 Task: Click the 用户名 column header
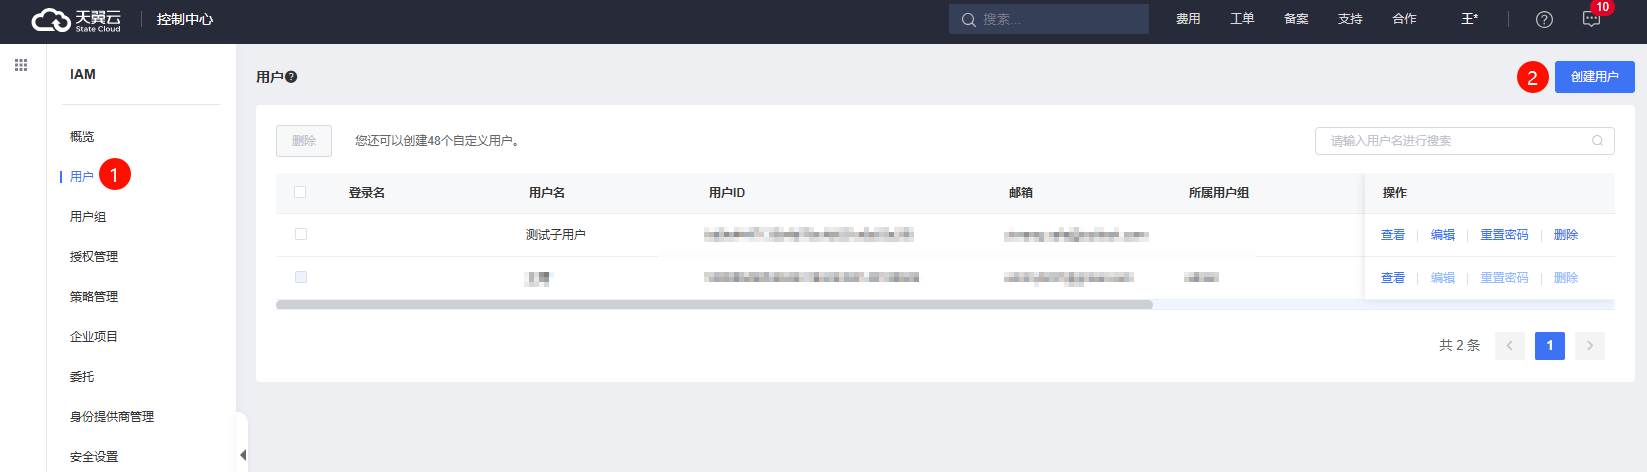(547, 193)
